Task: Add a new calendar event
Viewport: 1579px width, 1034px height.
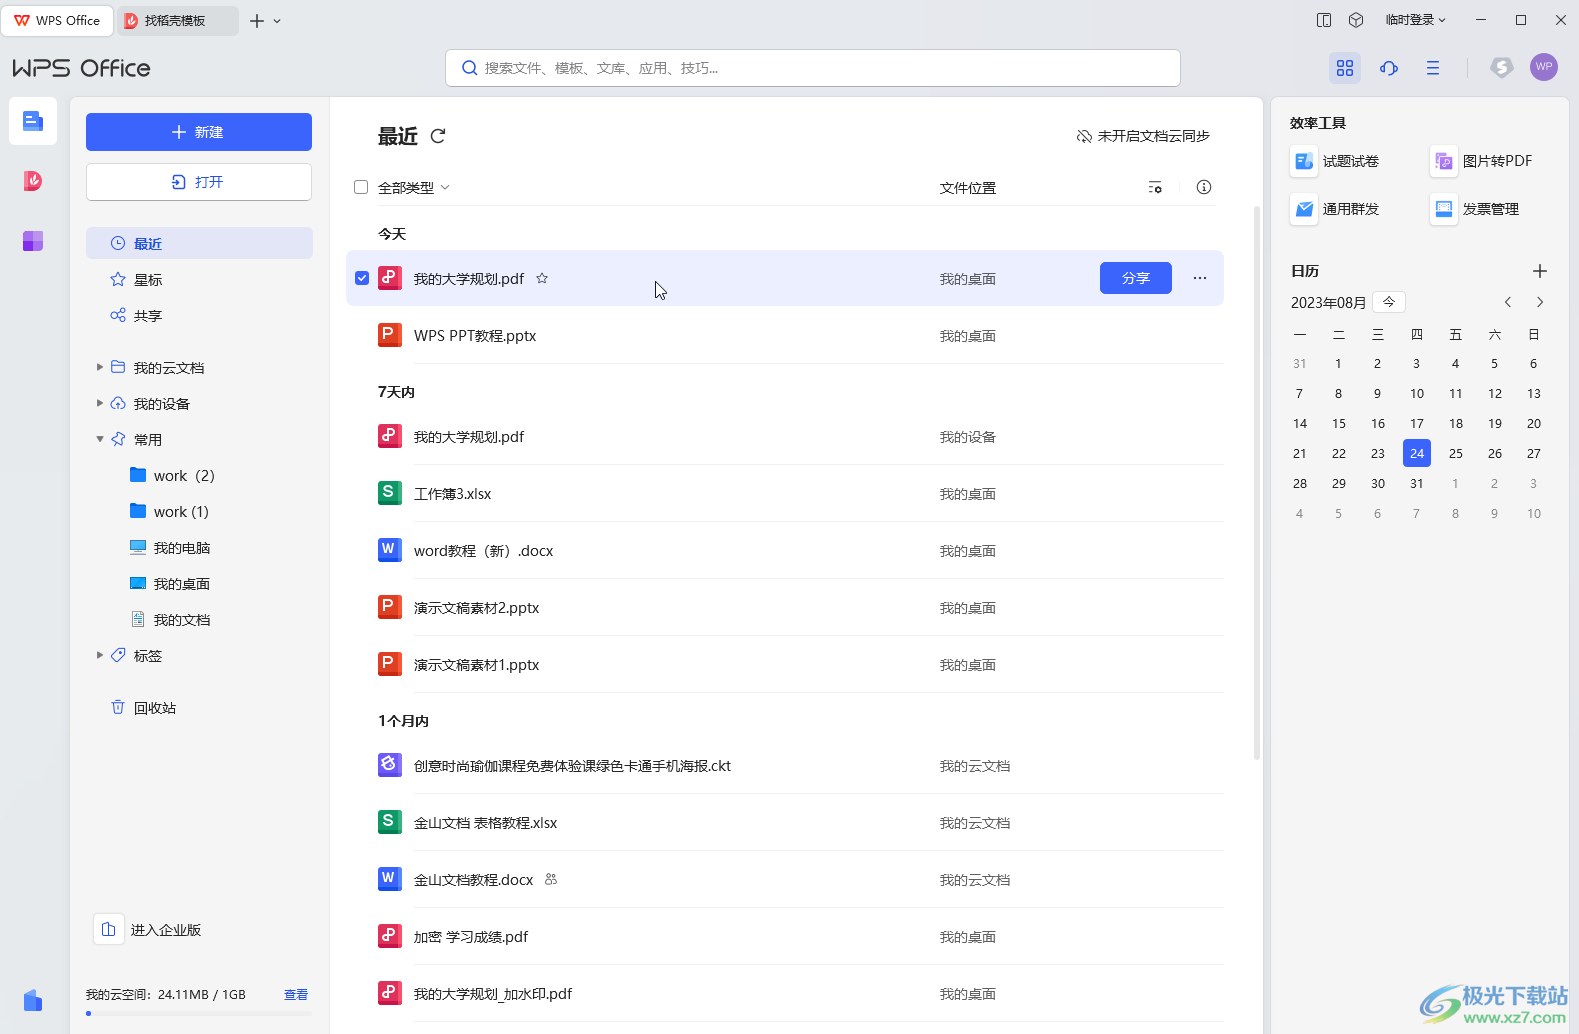Action: coord(1540,271)
